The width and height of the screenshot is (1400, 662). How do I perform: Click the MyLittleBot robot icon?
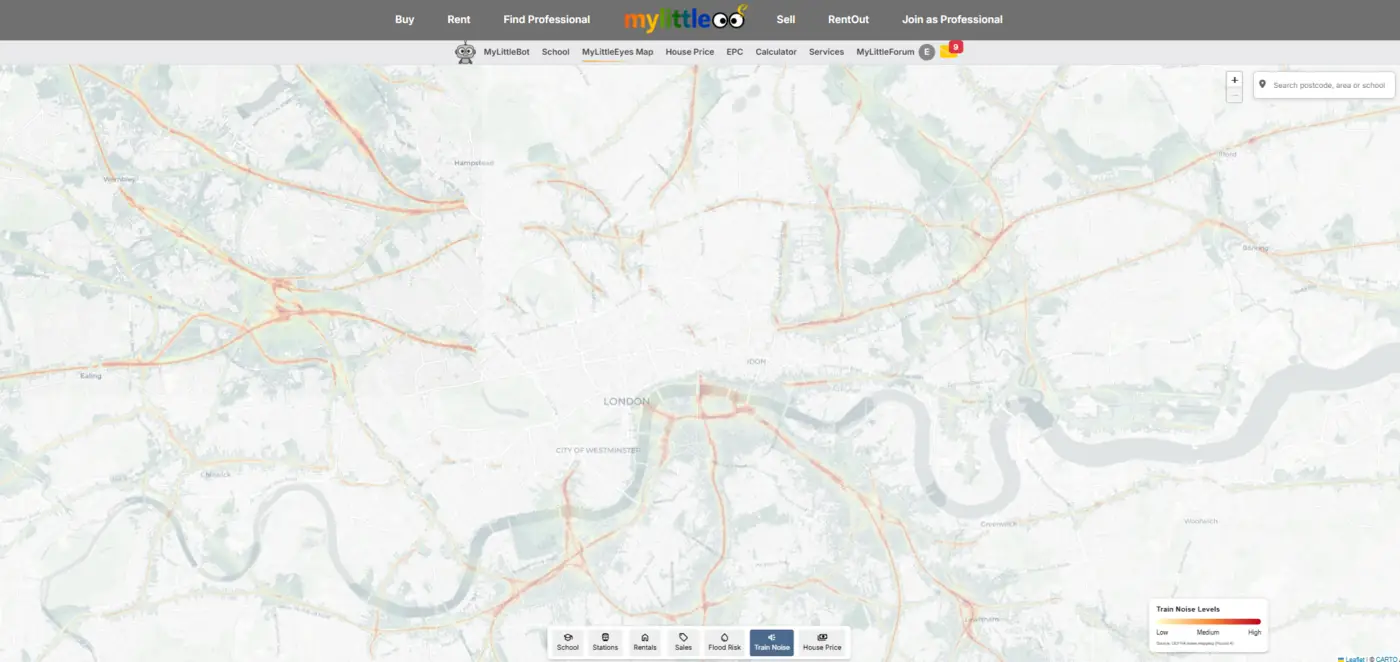tap(465, 51)
